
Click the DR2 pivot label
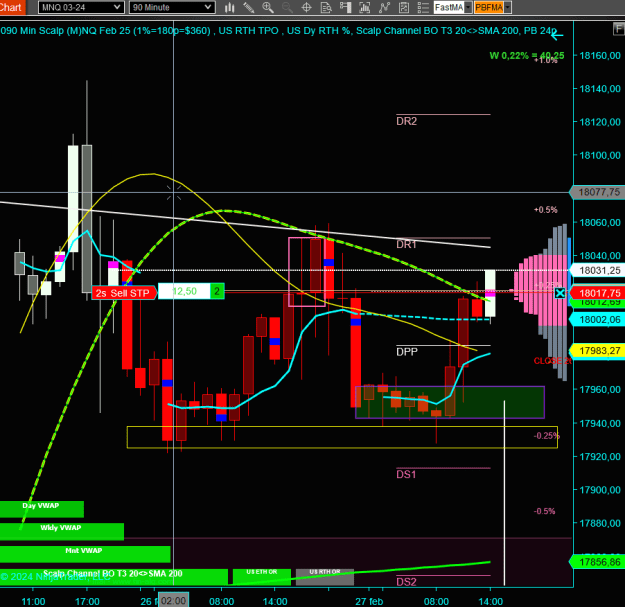pyautogui.click(x=406, y=121)
